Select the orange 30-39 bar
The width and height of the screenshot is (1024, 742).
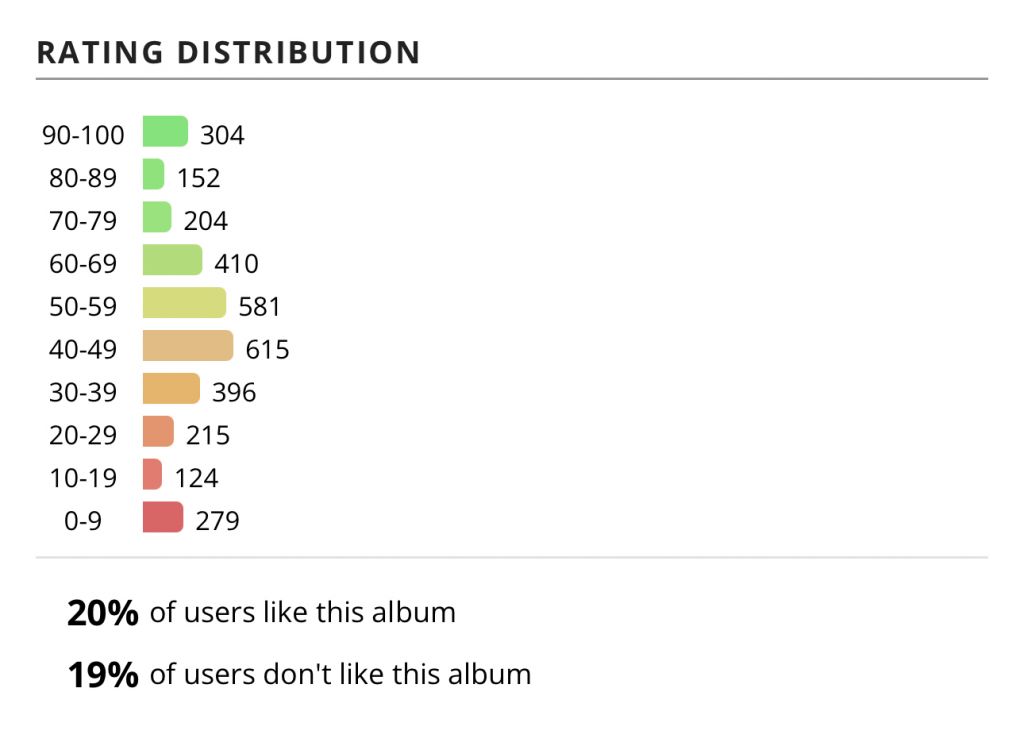click(171, 389)
